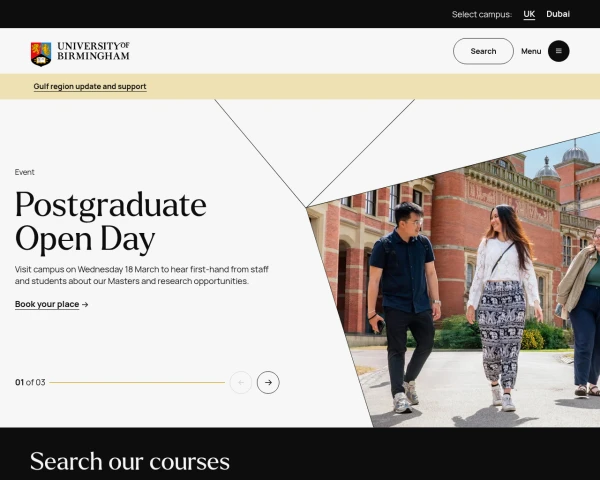Go to next carousel slide arrow

[268, 382]
